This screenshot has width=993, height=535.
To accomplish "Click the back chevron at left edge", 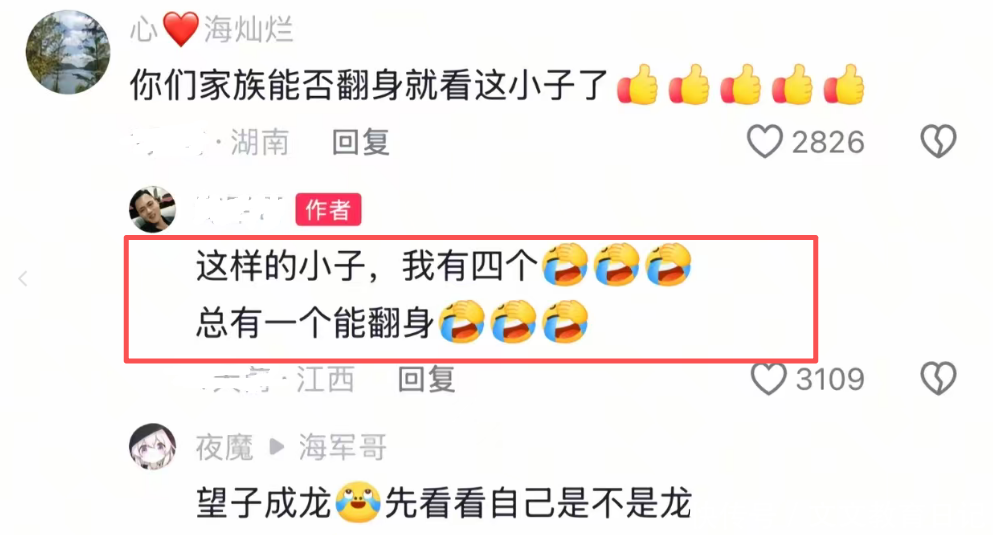I will pyautogui.click(x=23, y=279).
